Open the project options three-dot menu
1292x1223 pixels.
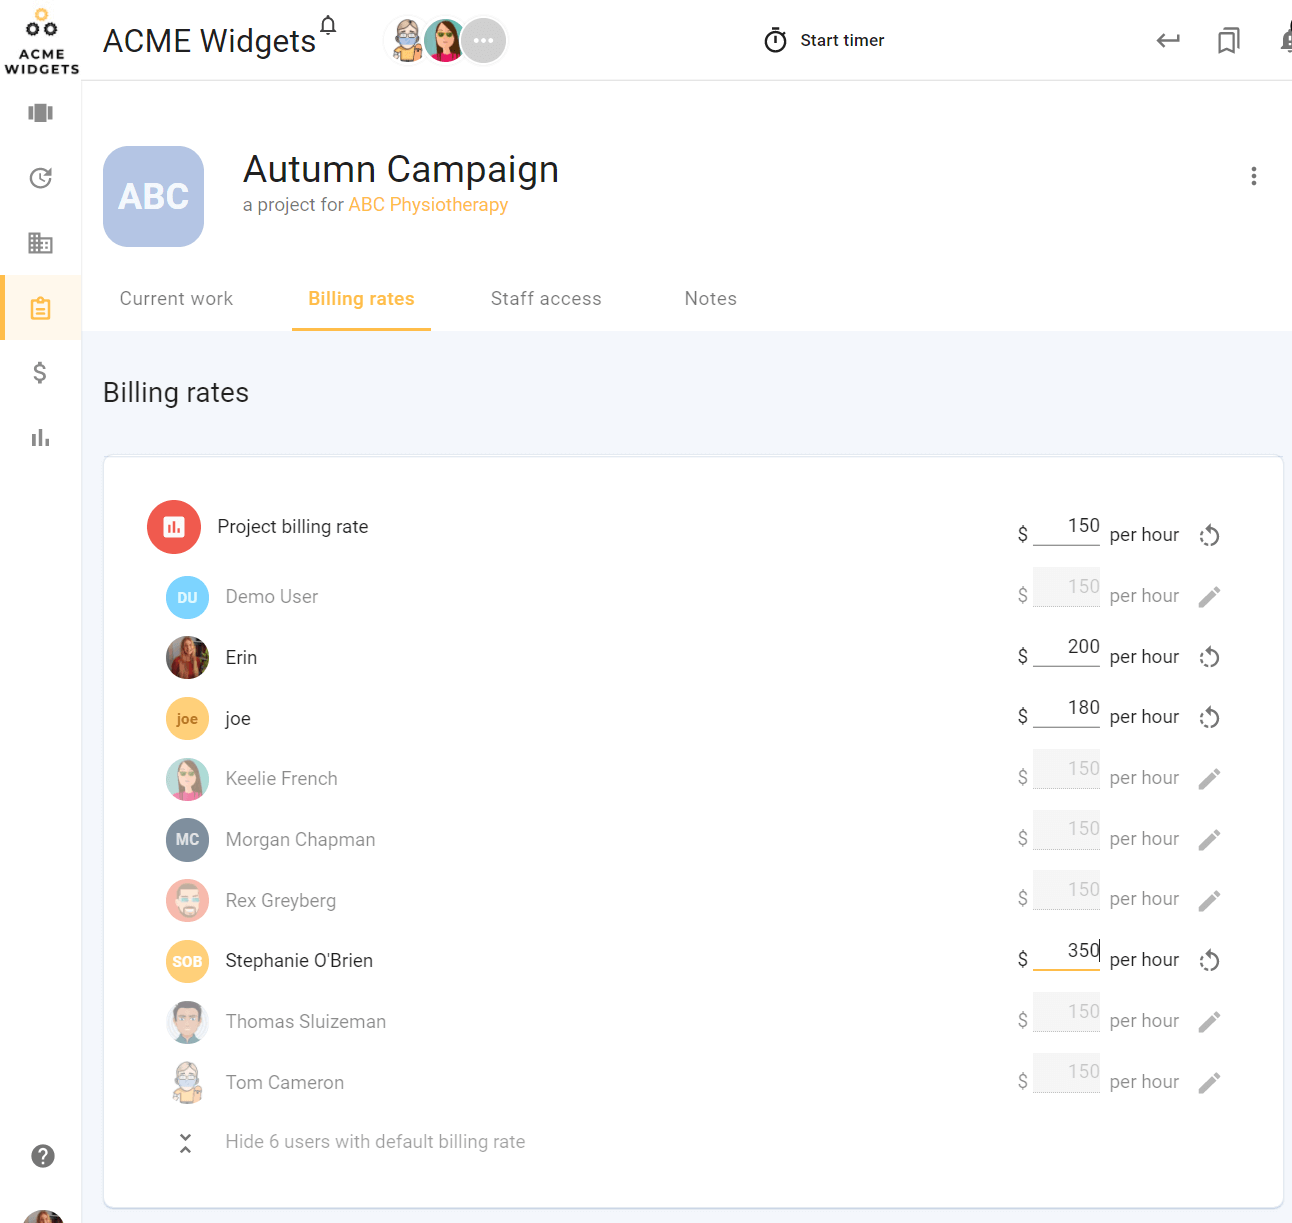point(1253,176)
